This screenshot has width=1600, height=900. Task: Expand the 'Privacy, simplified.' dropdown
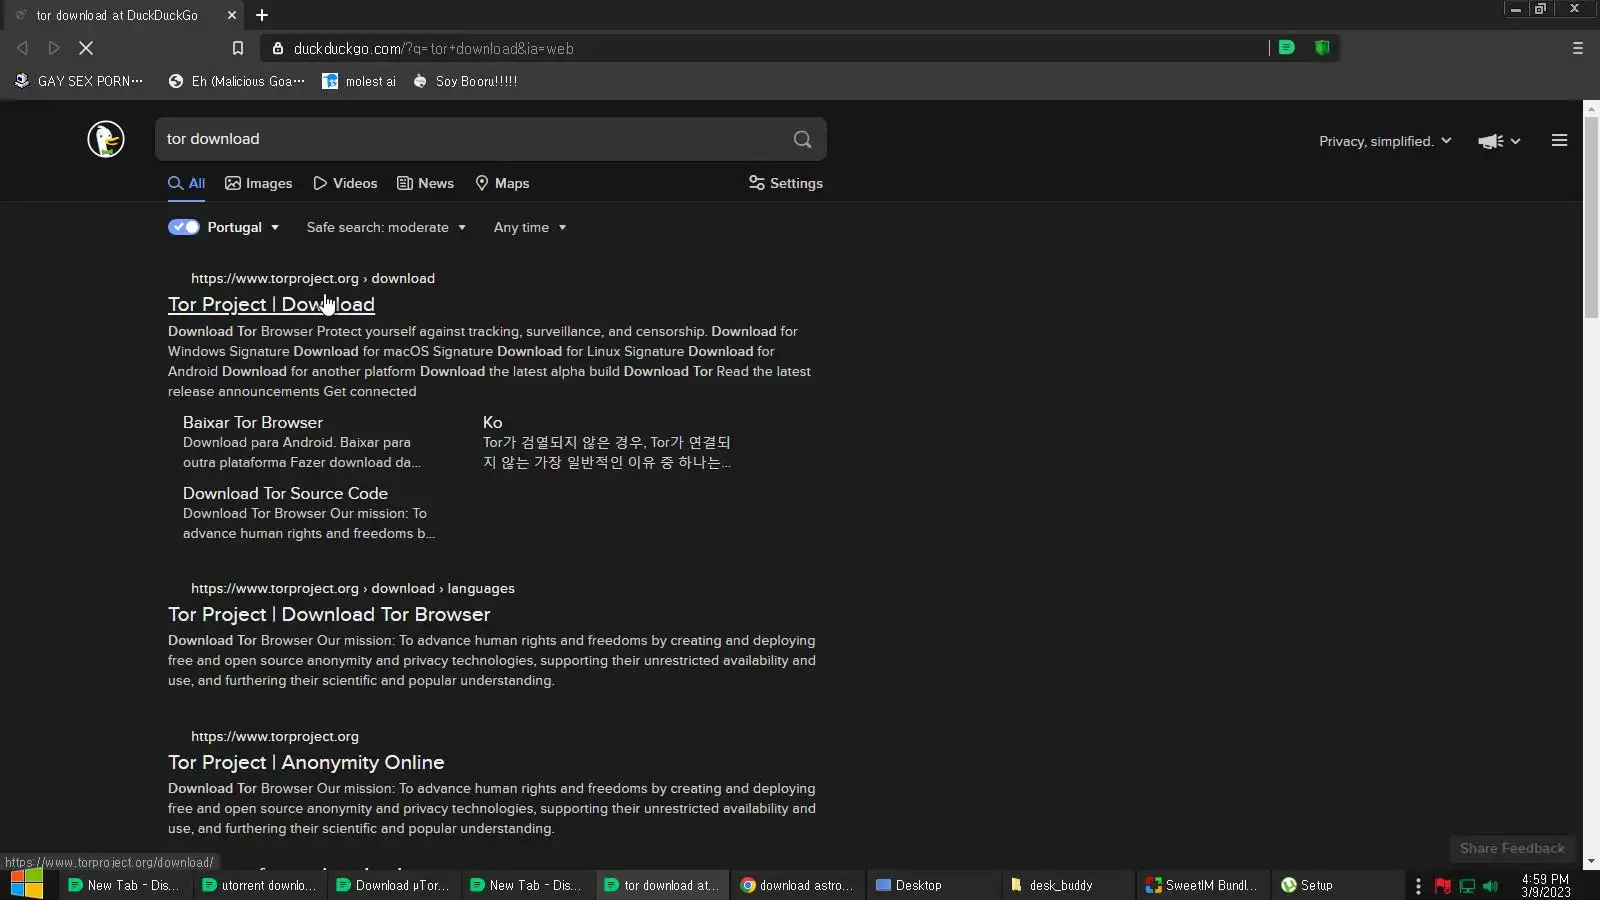[x=1385, y=141]
